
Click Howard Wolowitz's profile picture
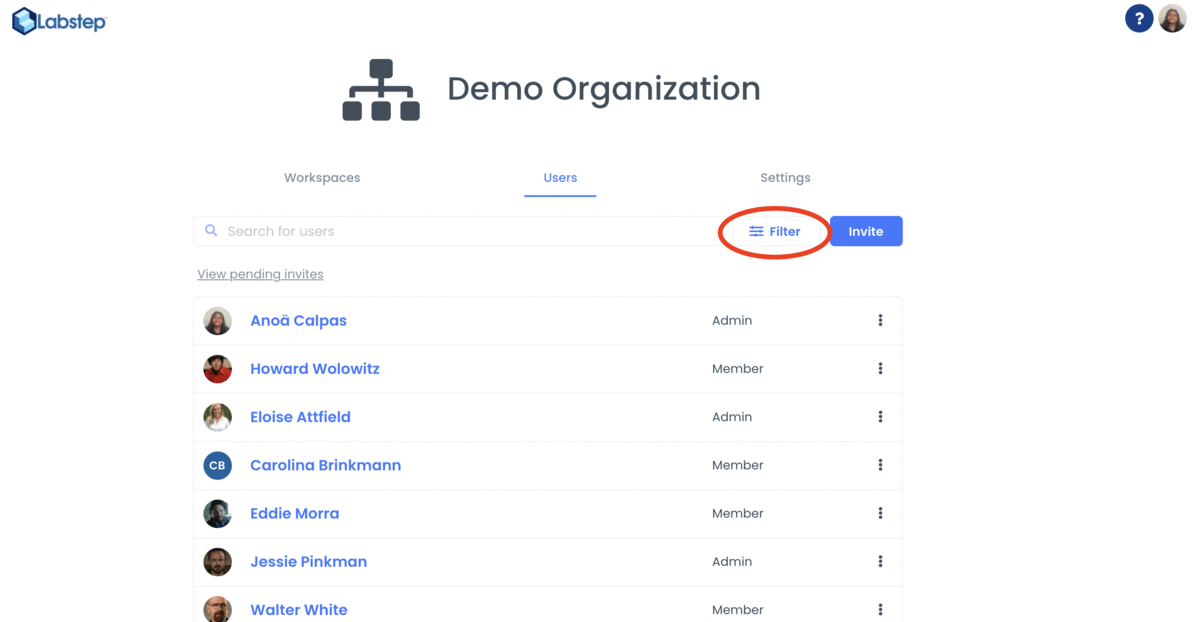(217, 368)
